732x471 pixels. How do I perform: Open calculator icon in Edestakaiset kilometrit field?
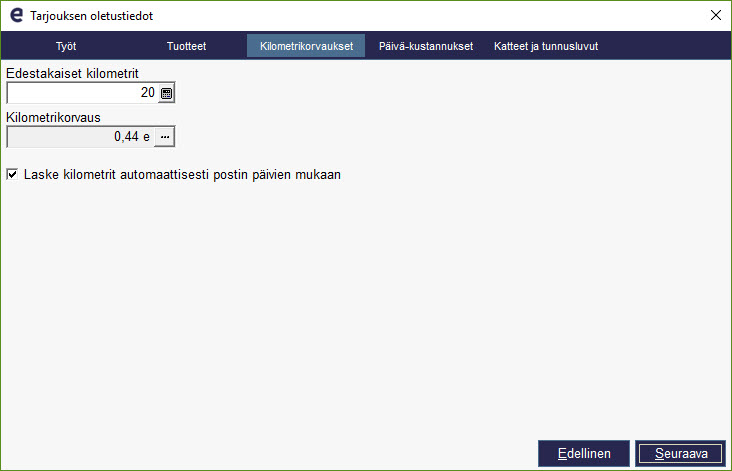[166, 93]
